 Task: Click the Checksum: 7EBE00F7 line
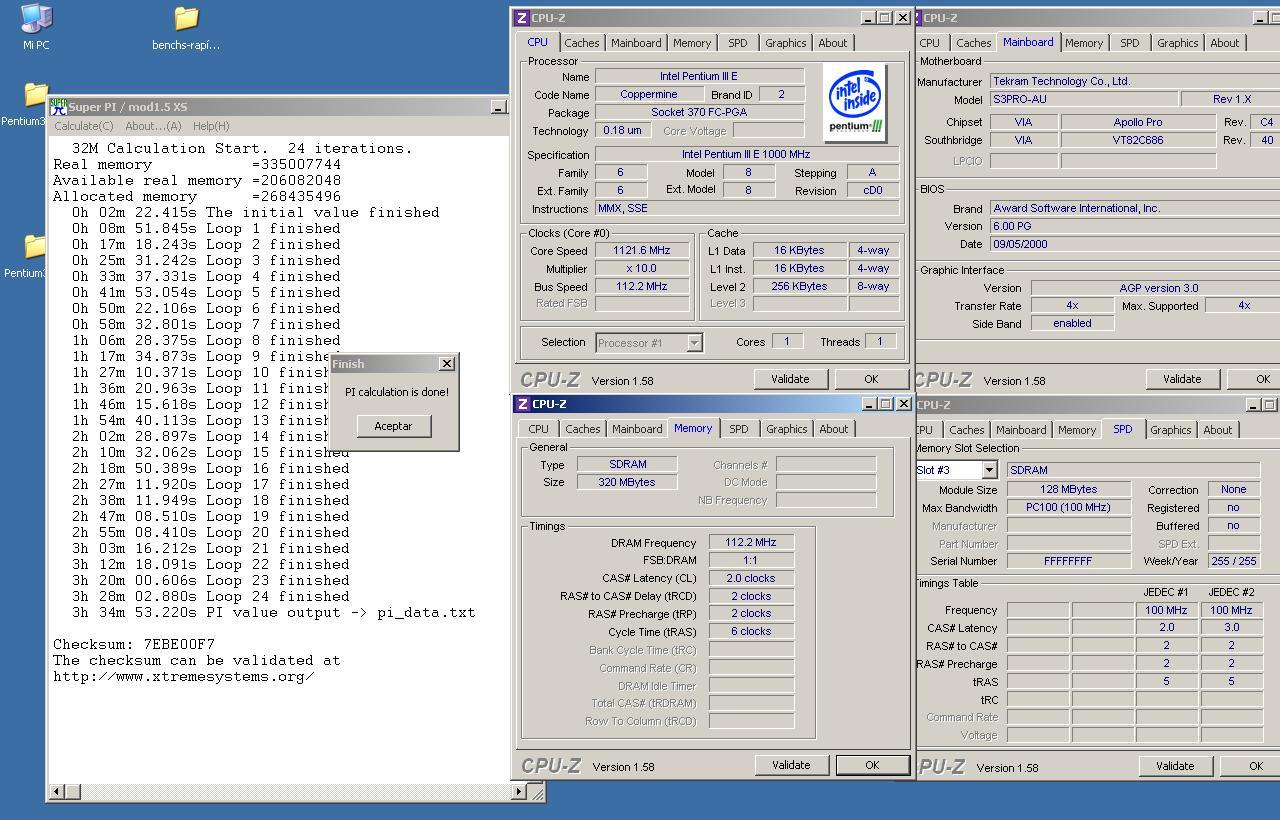coord(134,644)
